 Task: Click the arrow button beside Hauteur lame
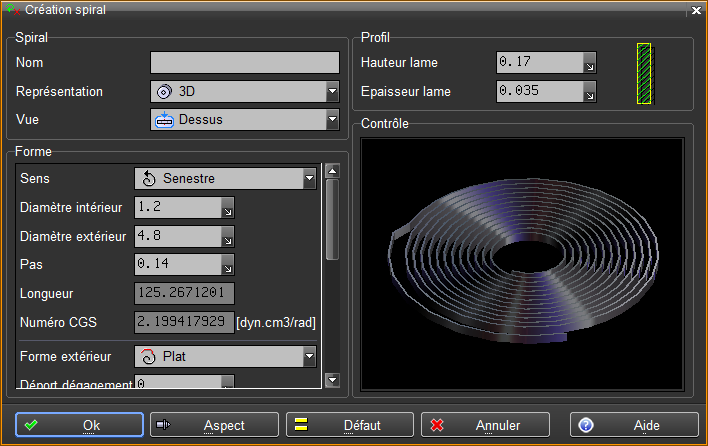[590, 63]
